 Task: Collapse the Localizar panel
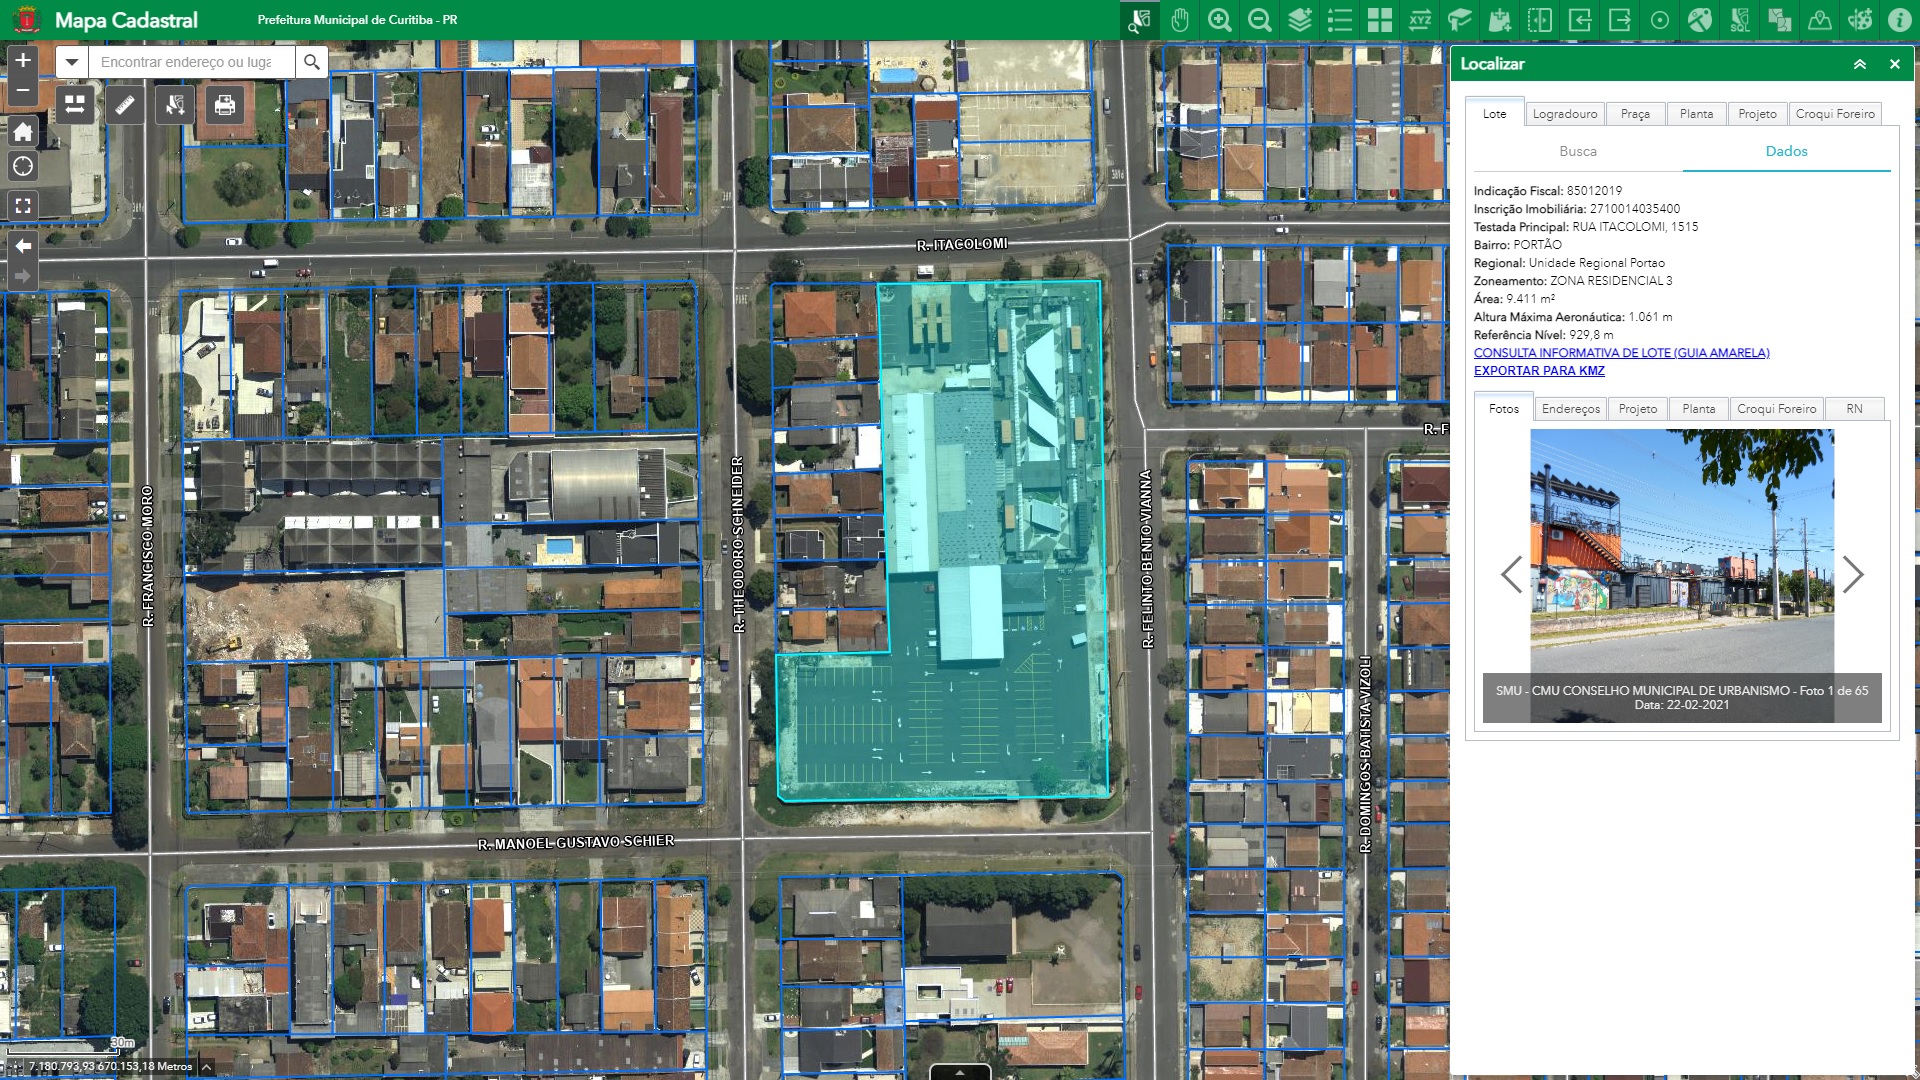pos(1860,64)
